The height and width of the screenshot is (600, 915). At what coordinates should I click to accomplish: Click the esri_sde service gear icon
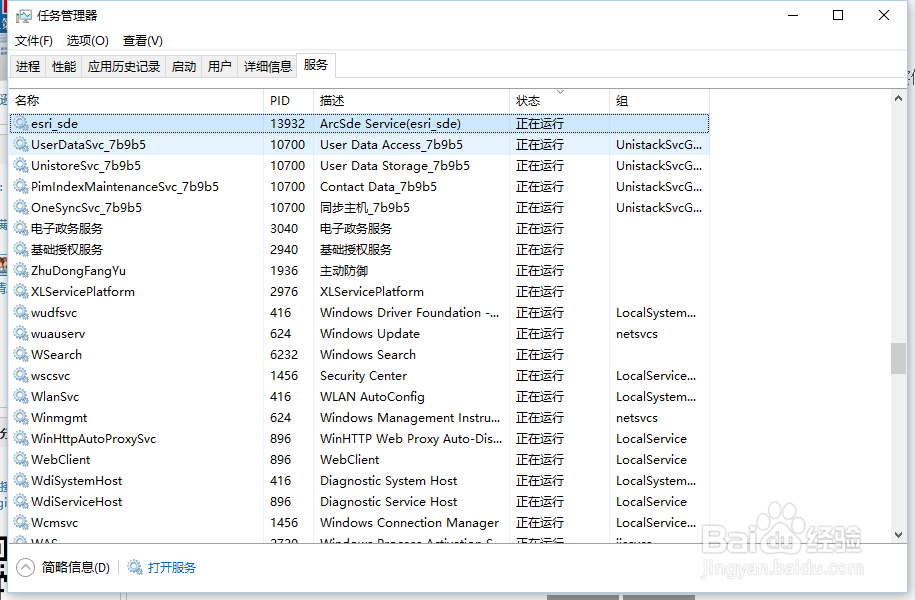(x=18, y=123)
